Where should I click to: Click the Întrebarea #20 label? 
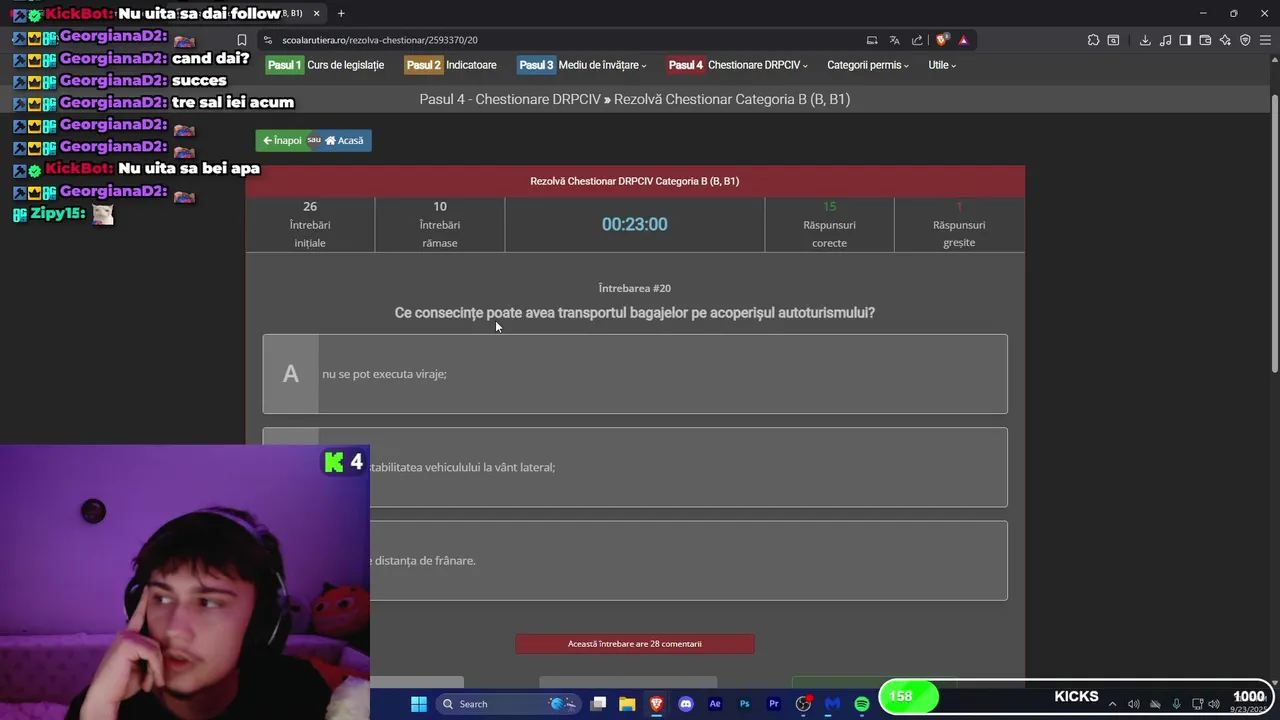(x=635, y=288)
